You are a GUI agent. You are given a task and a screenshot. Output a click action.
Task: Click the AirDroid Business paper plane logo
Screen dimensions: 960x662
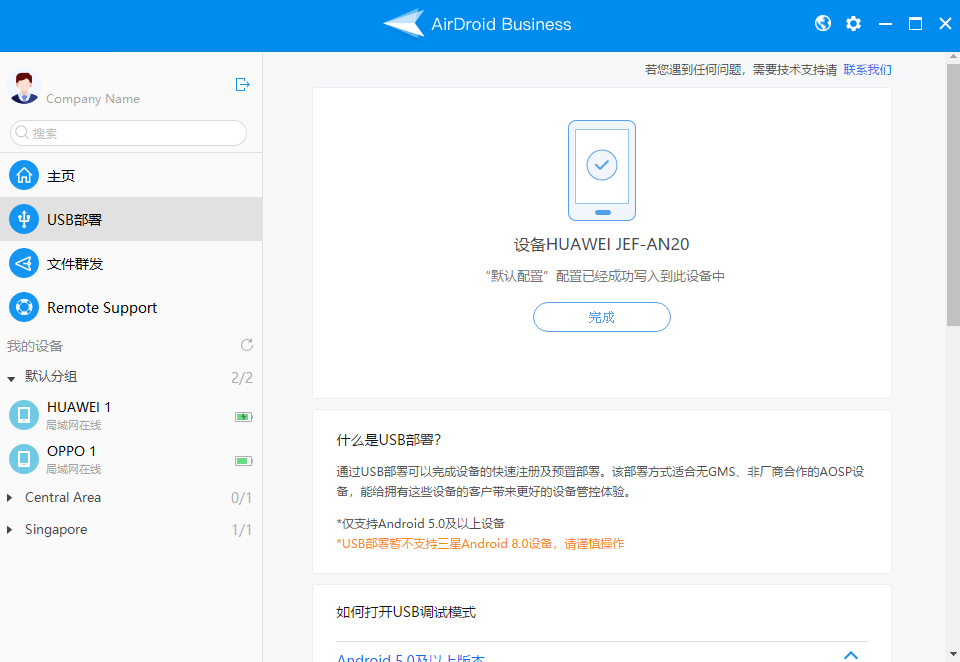[x=404, y=23]
